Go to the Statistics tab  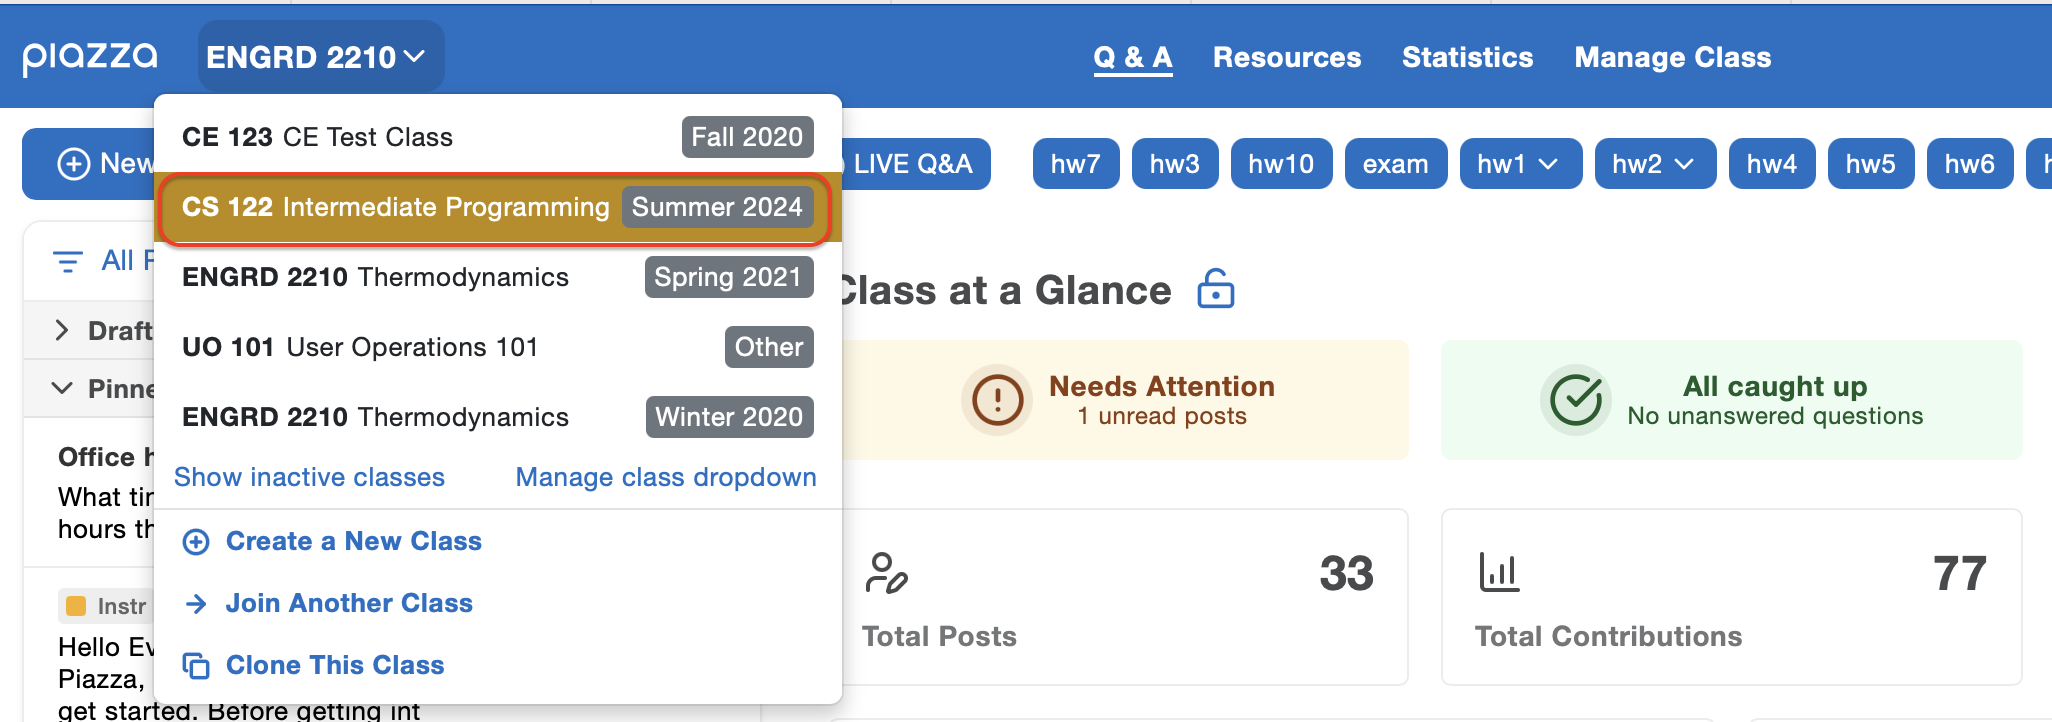(x=1467, y=58)
